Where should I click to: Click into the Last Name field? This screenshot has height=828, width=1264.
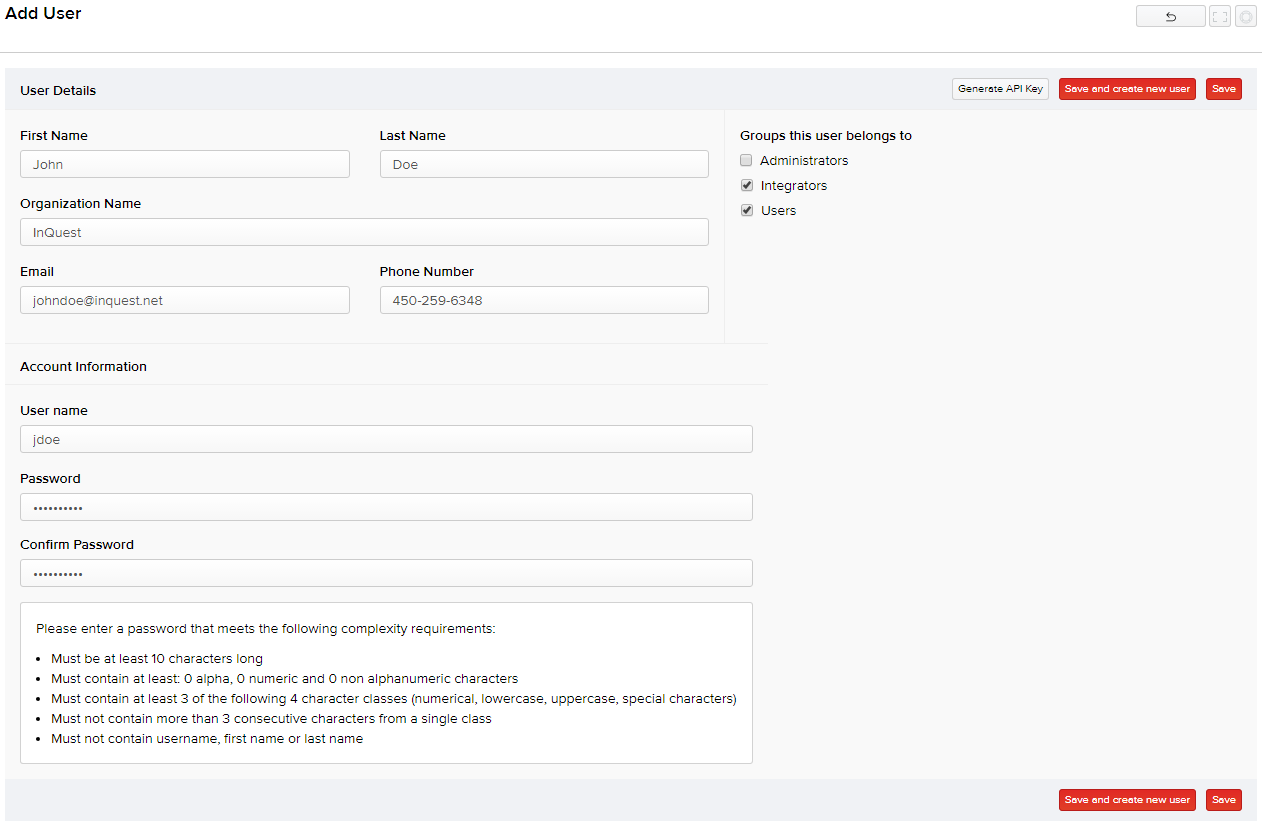coord(544,164)
